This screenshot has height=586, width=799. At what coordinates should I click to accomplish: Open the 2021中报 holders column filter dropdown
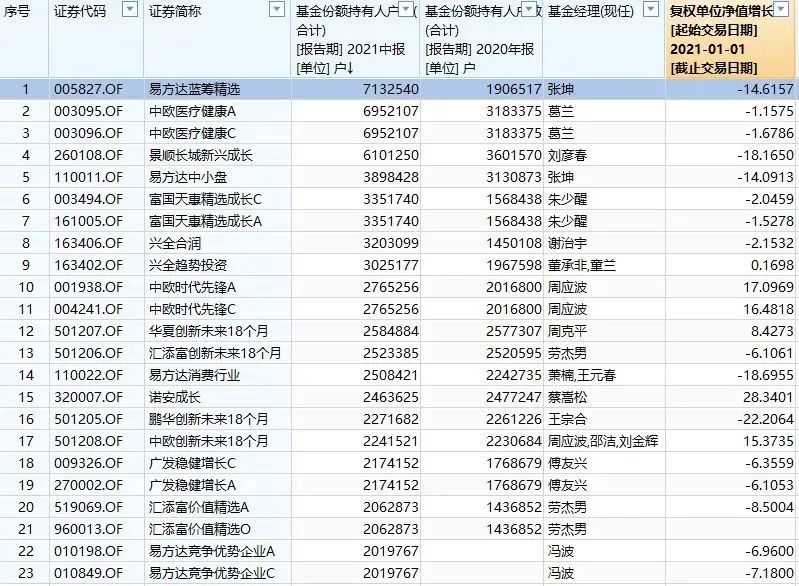click(x=406, y=9)
